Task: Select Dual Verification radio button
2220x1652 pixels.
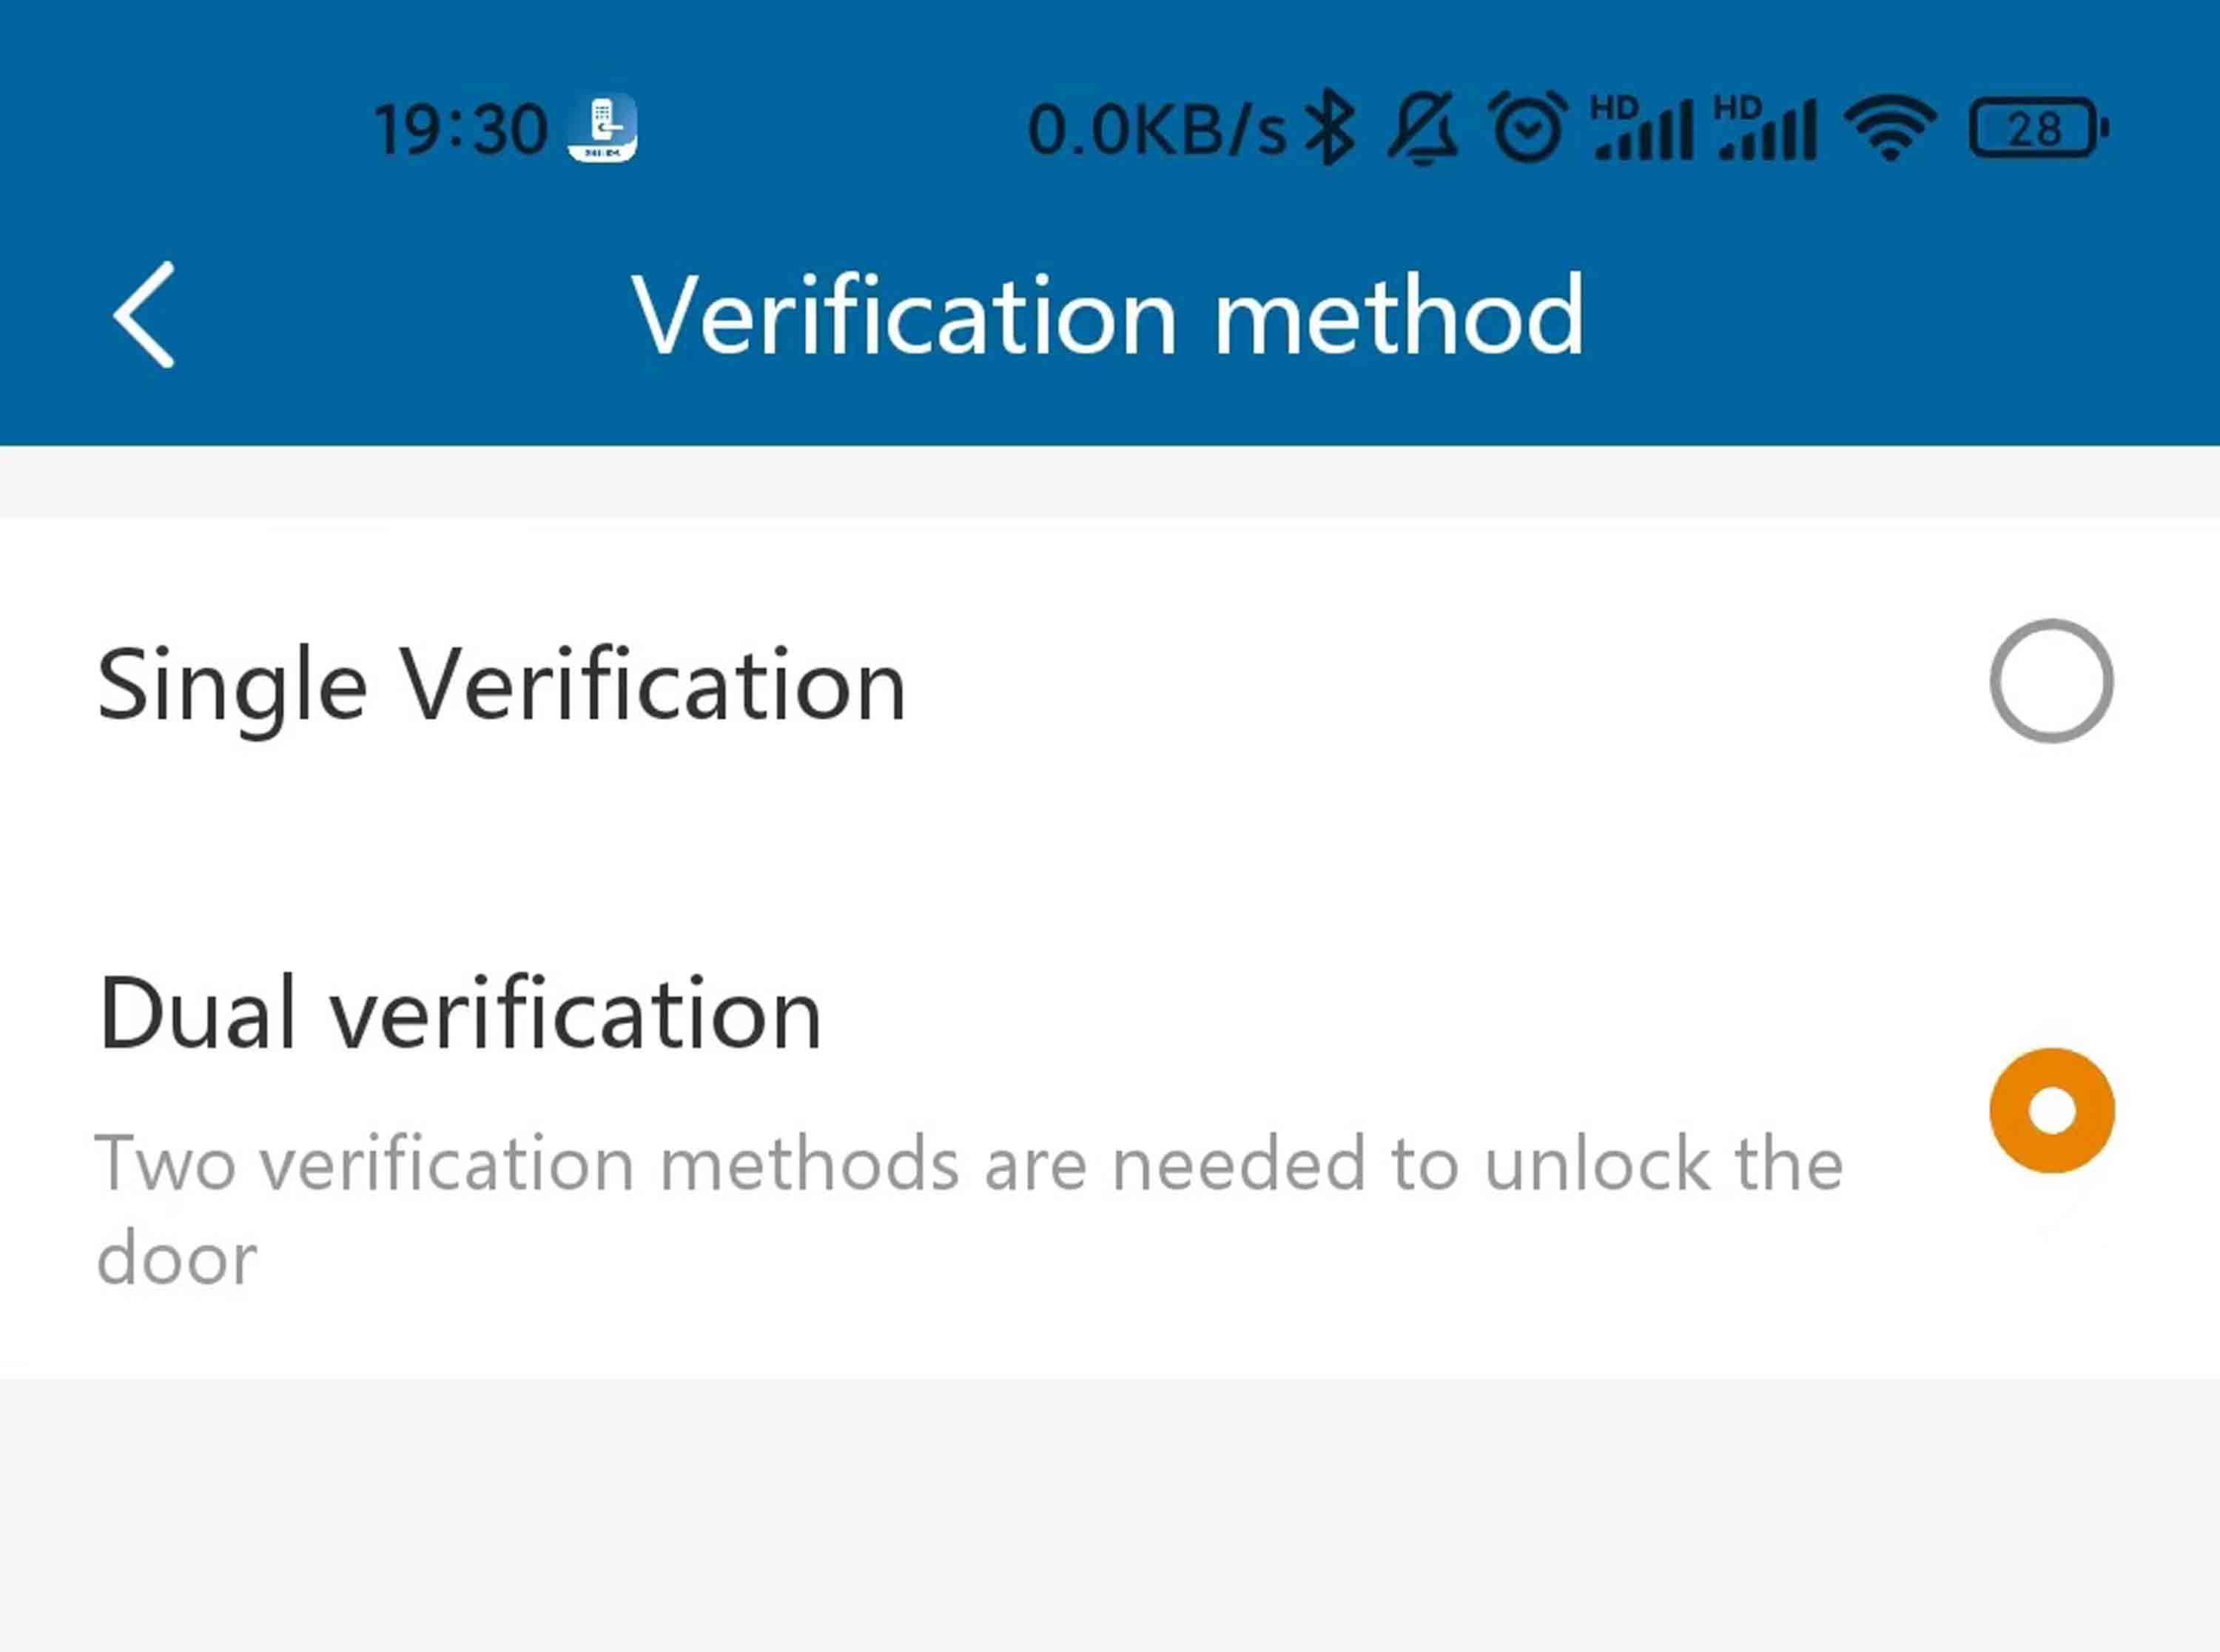Action: coord(2051,1110)
